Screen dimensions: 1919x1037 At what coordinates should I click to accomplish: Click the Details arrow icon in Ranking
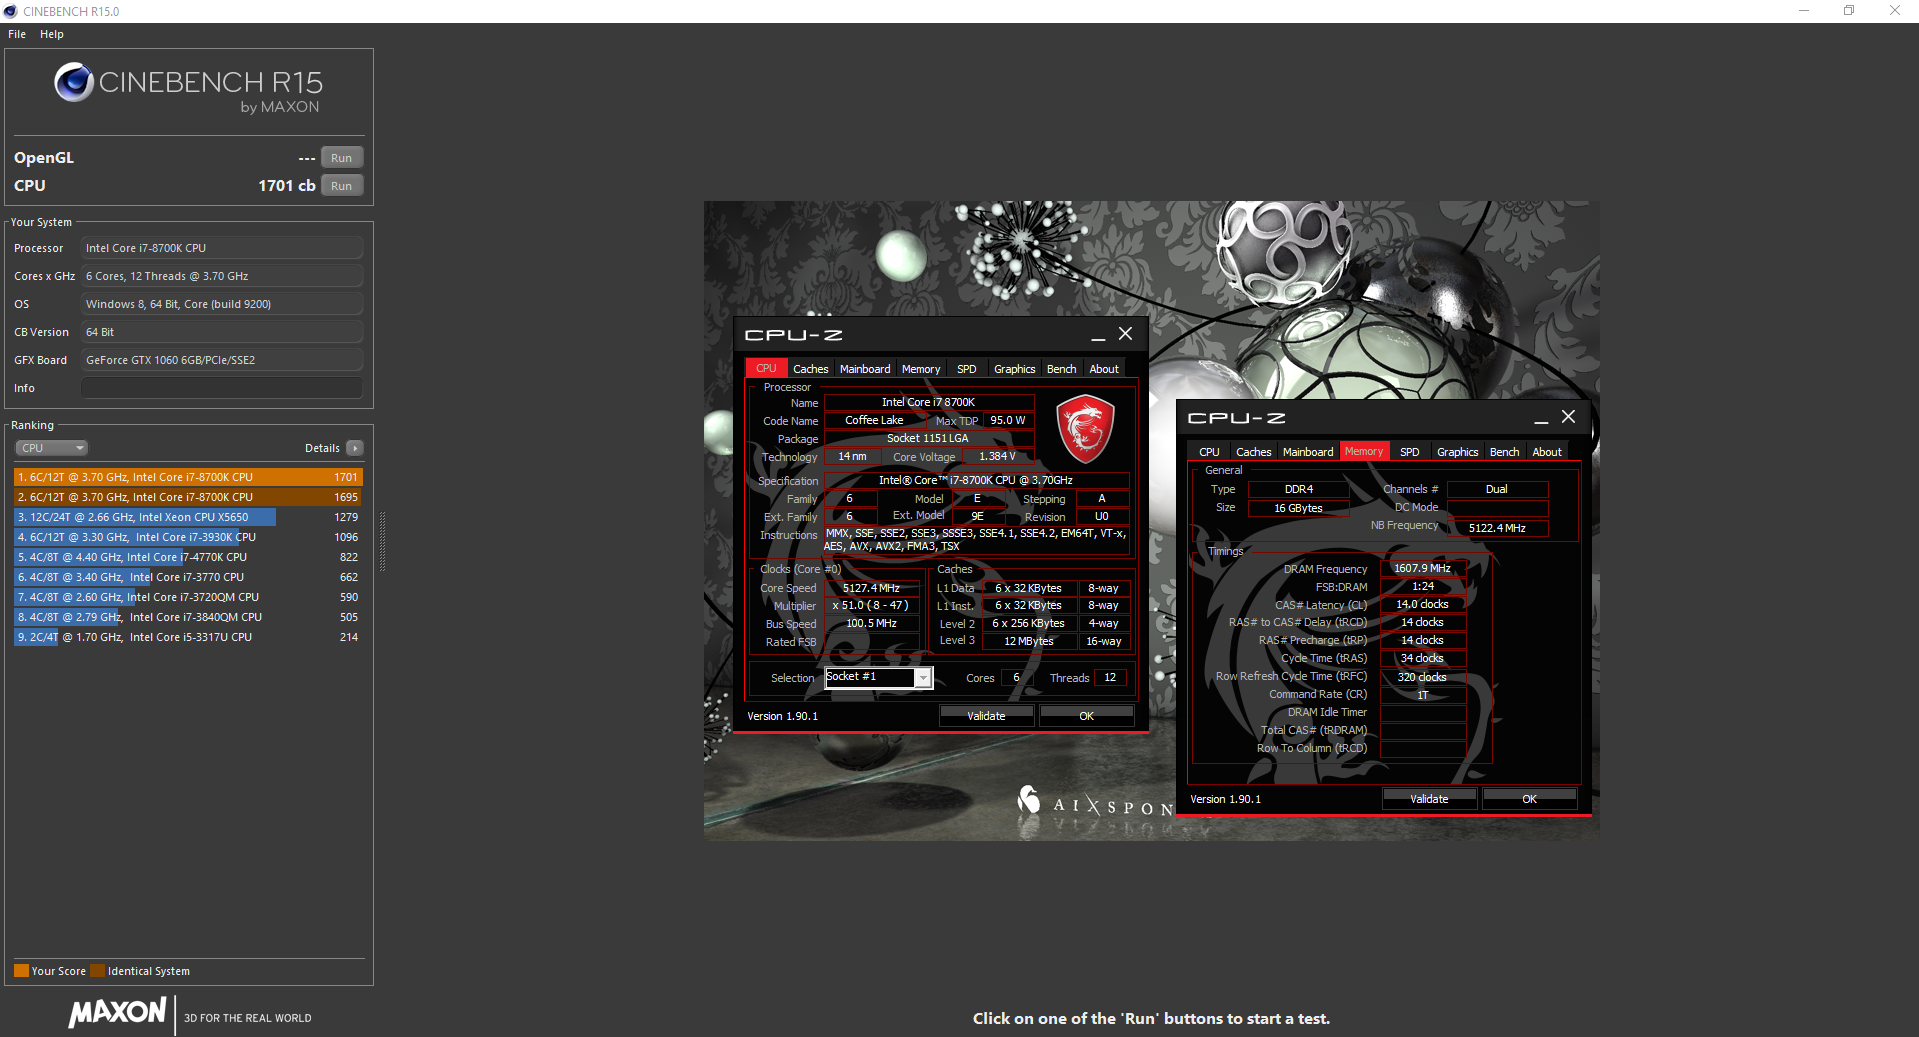[355, 448]
